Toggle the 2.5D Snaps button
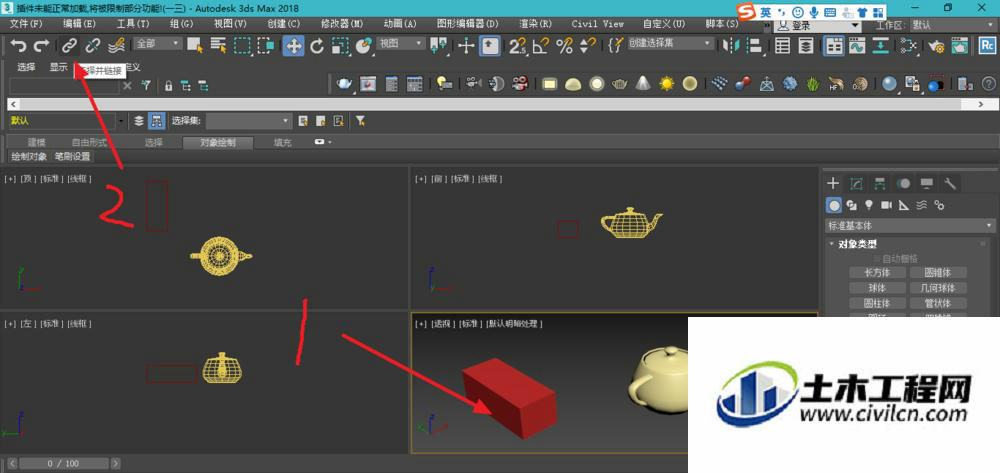The height and width of the screenshot is (473, 1000). click(517, 45)
